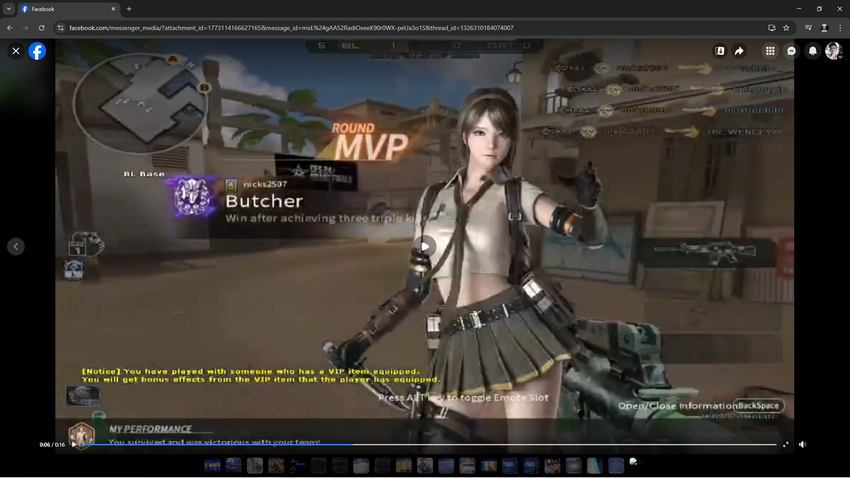The image size is (850, 478).
Task: Play the video using center button
Action: [x=425, y=247]
